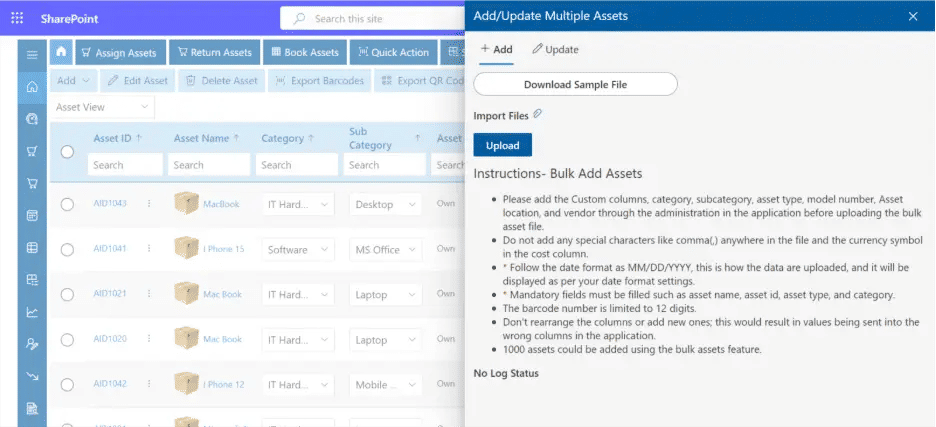The height and width of the screenshot is (427, 936).
Task: Open the hamburger menu in left sidebar
Action: 32,56
